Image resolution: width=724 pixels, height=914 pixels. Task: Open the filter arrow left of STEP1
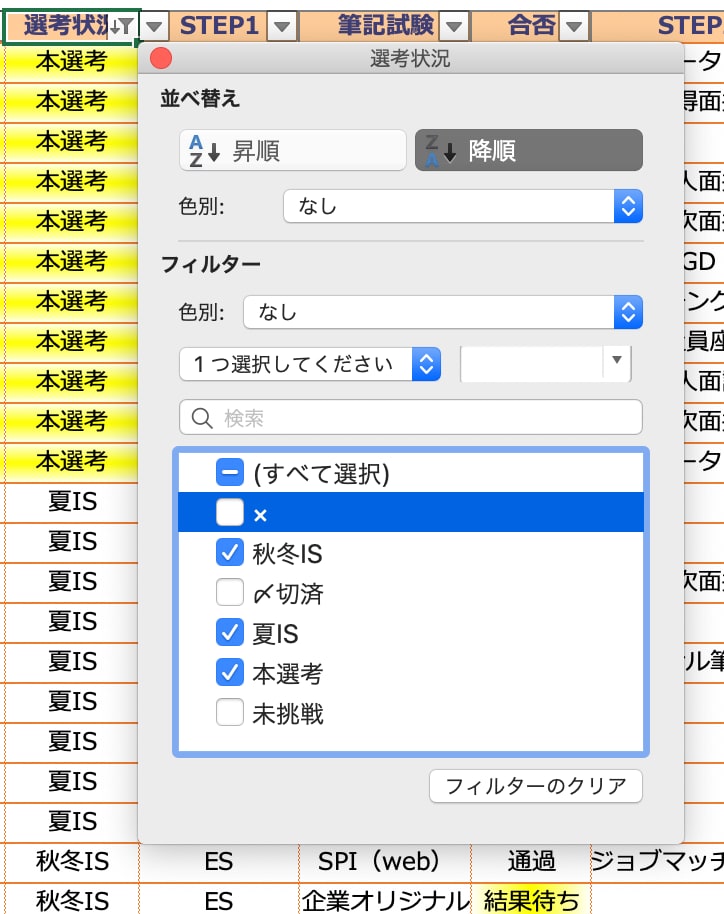coord(154,26)
